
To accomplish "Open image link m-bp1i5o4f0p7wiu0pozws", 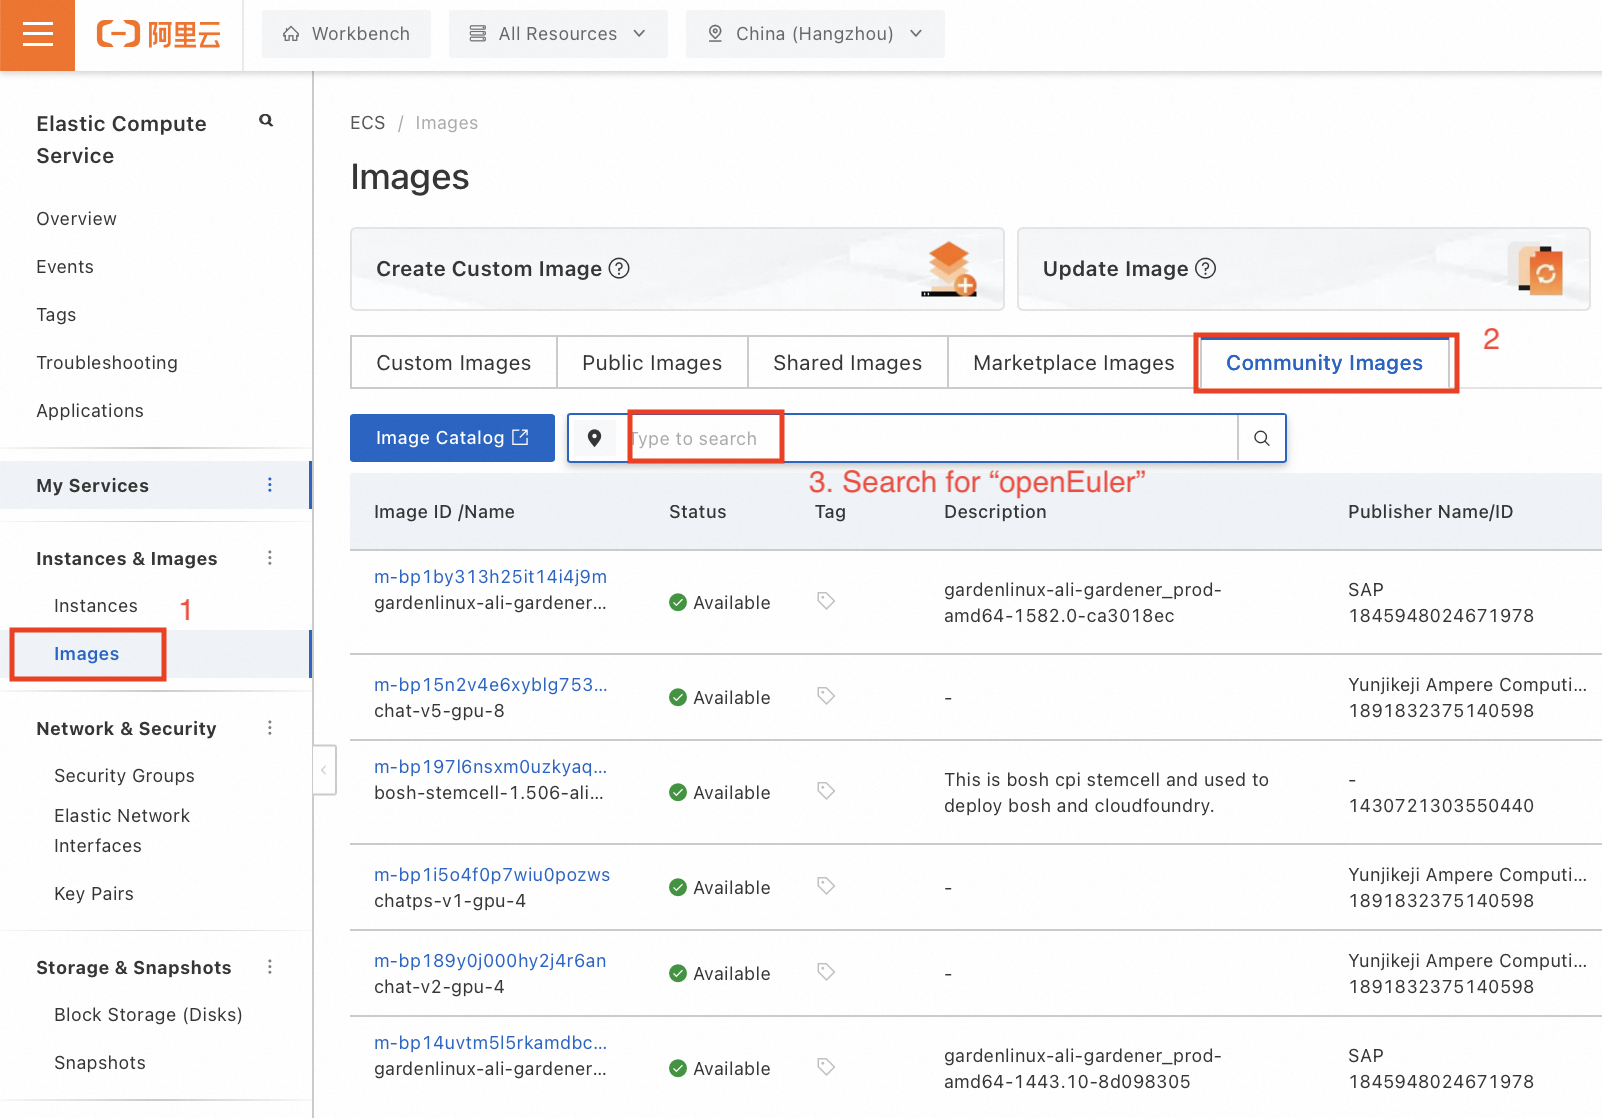I will pyautogui.click(x=491, y=875).
